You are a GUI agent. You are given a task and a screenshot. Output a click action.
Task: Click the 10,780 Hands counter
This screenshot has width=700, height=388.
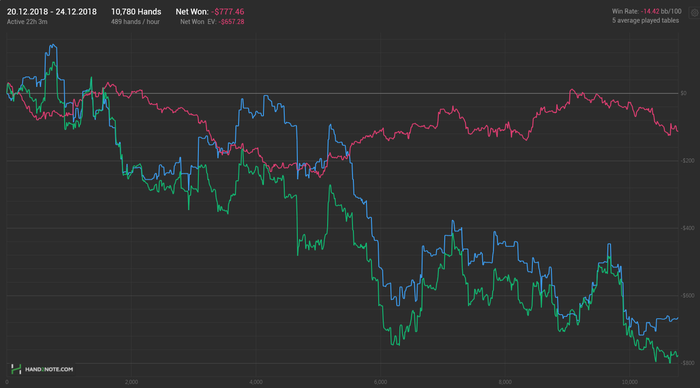click(x=136, y=12)
